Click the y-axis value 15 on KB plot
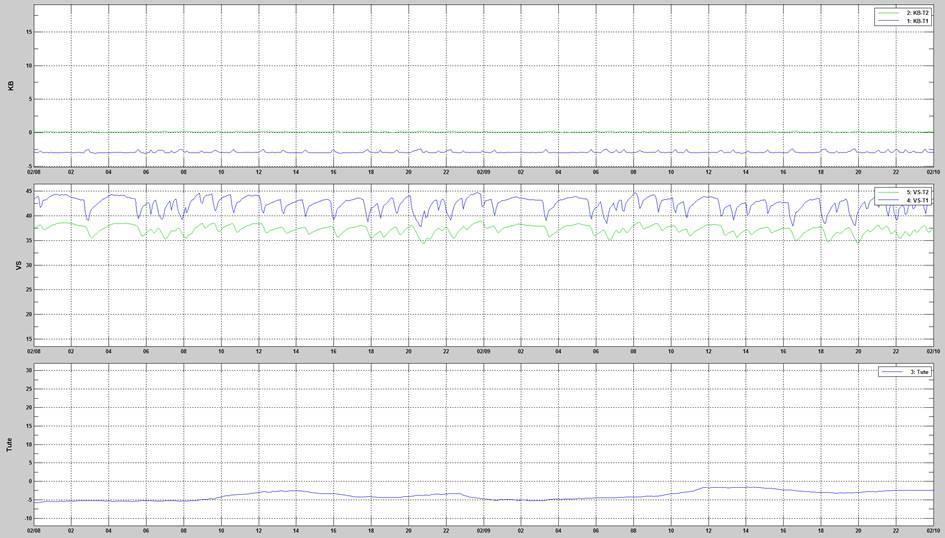 pyautogui.click(x=28, y=32)
